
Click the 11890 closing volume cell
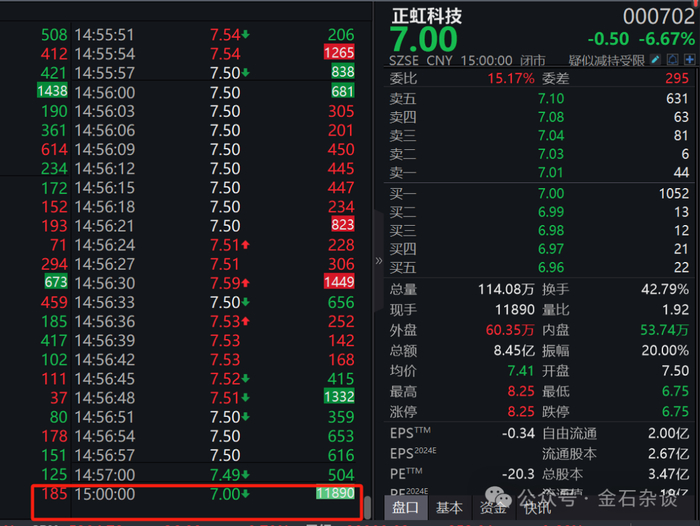(x=335, y=493)
